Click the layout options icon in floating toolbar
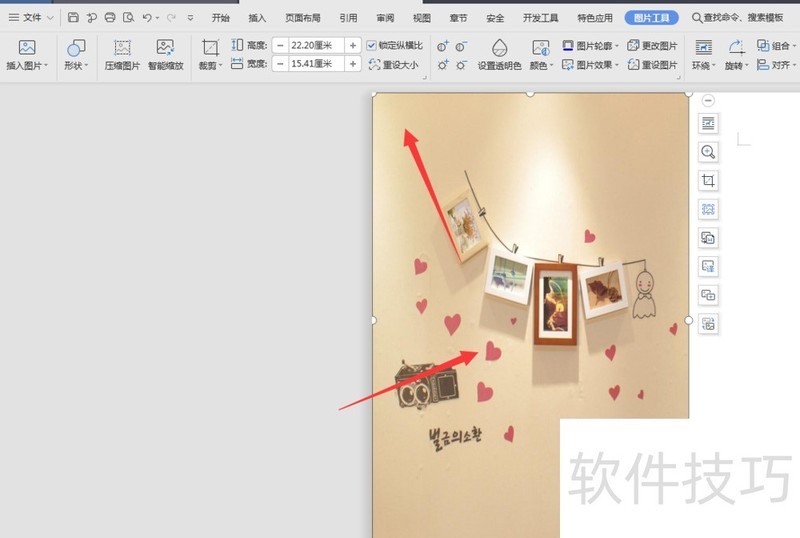800x538 pixels. pyautogui.click(x=708, y=123)
